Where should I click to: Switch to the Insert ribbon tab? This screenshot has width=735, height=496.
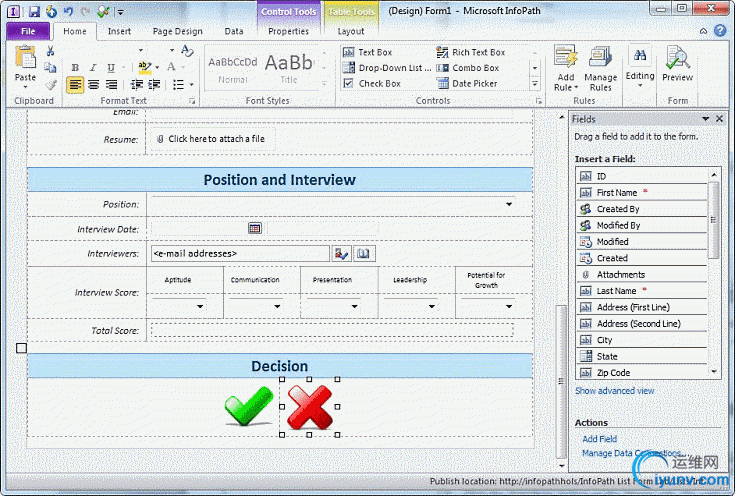[x=119, y=31]
